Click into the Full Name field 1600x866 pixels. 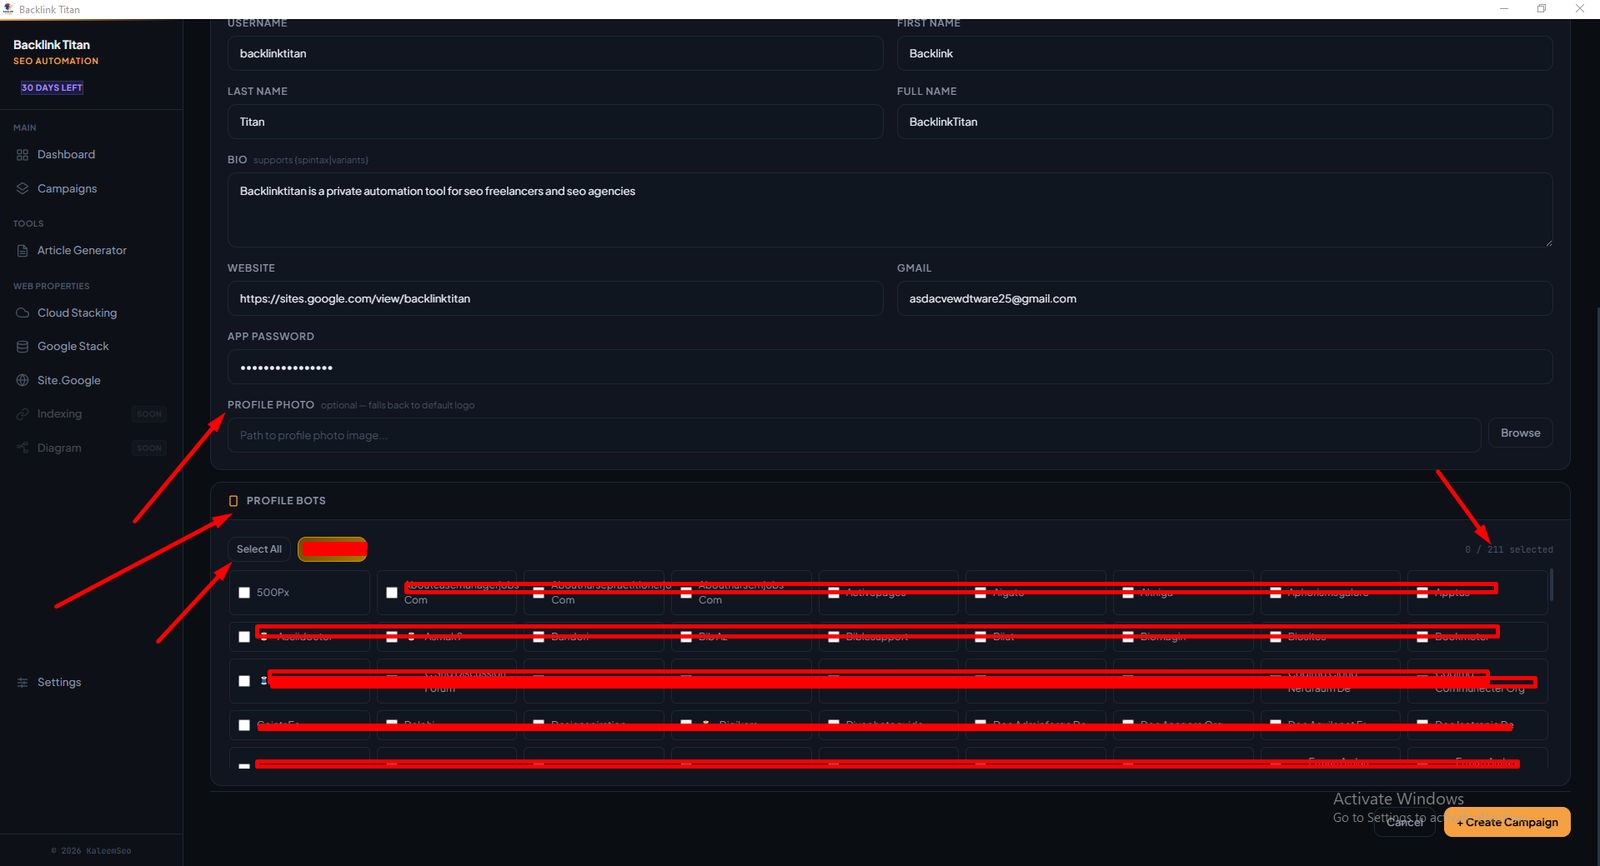click(x=1224, y=122)
